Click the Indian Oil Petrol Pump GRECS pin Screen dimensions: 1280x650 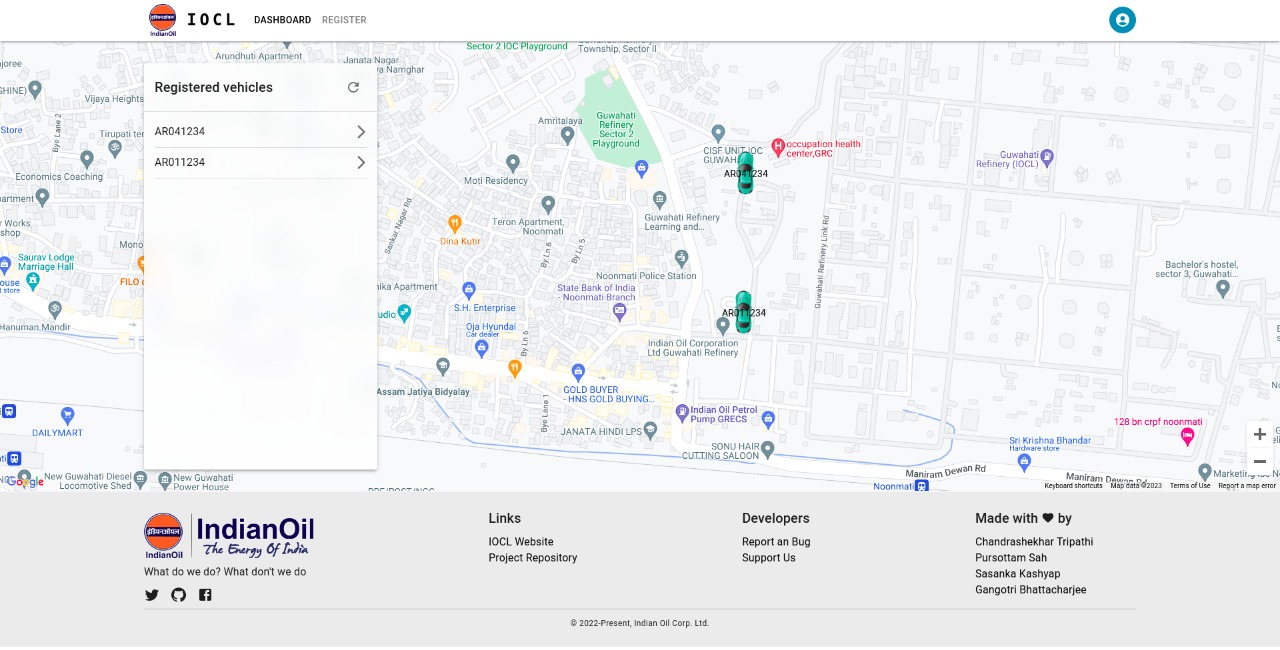tap(682, 412)
